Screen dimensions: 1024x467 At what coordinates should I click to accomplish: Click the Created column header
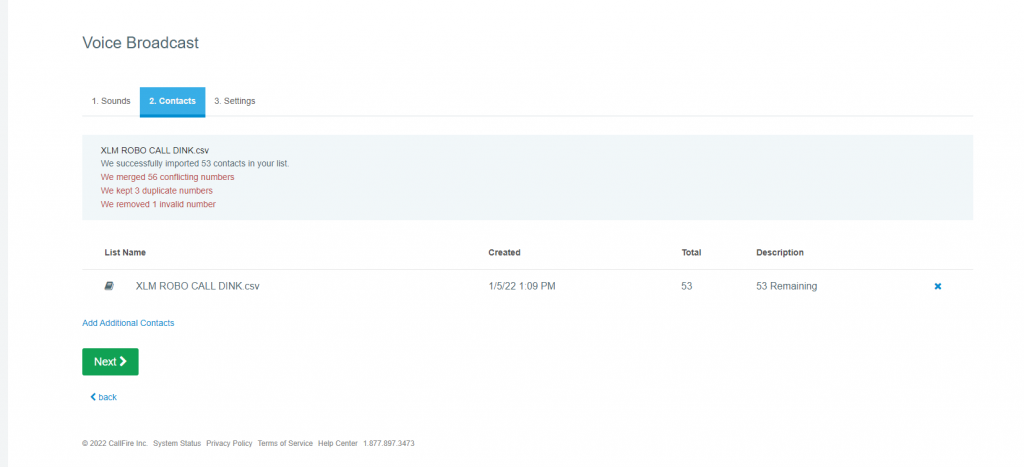(x=504, y=253)
